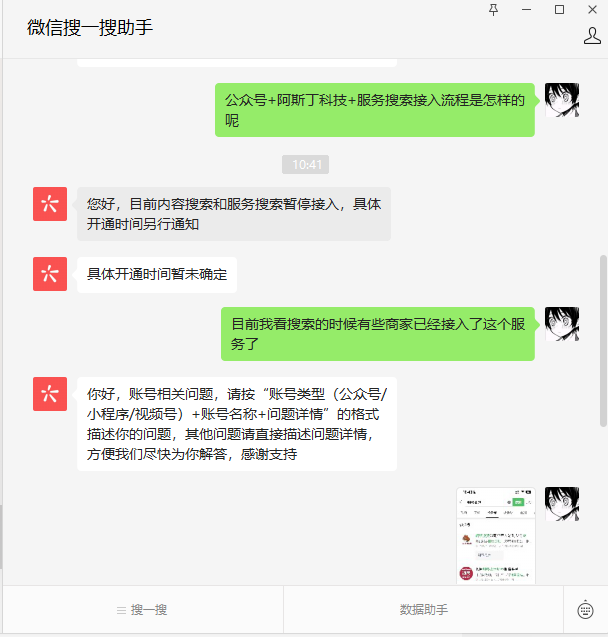Open the 数据助手 menu

point(424,610)
